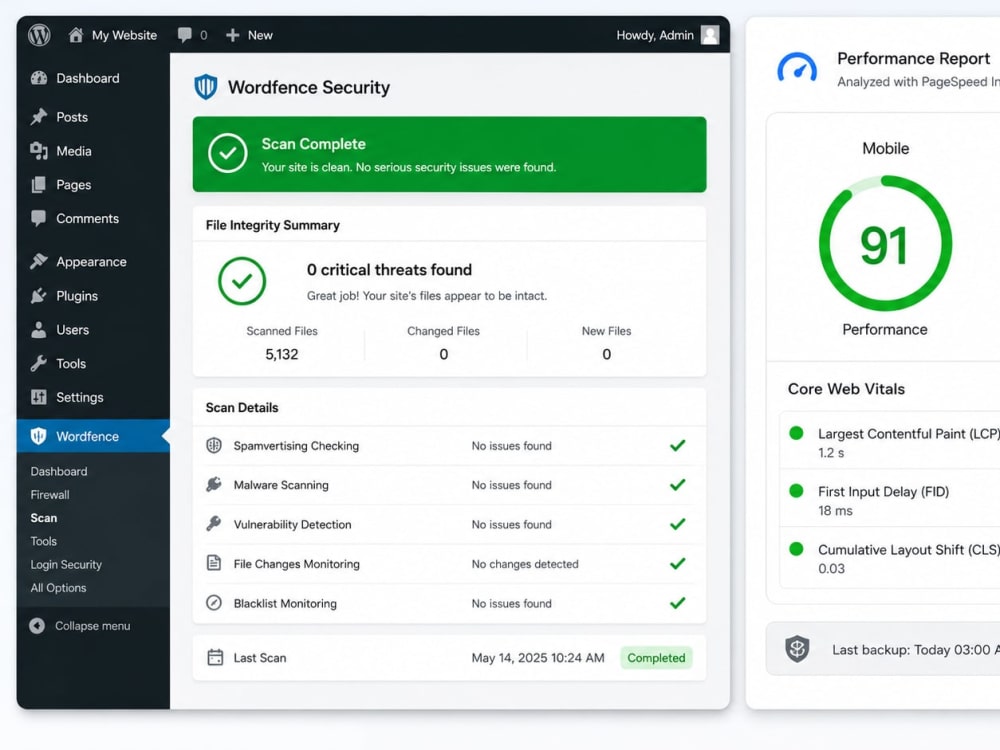Click the Completed status badge
The width and height of the screenshot is (1000, 750).
tap(656, 658)
